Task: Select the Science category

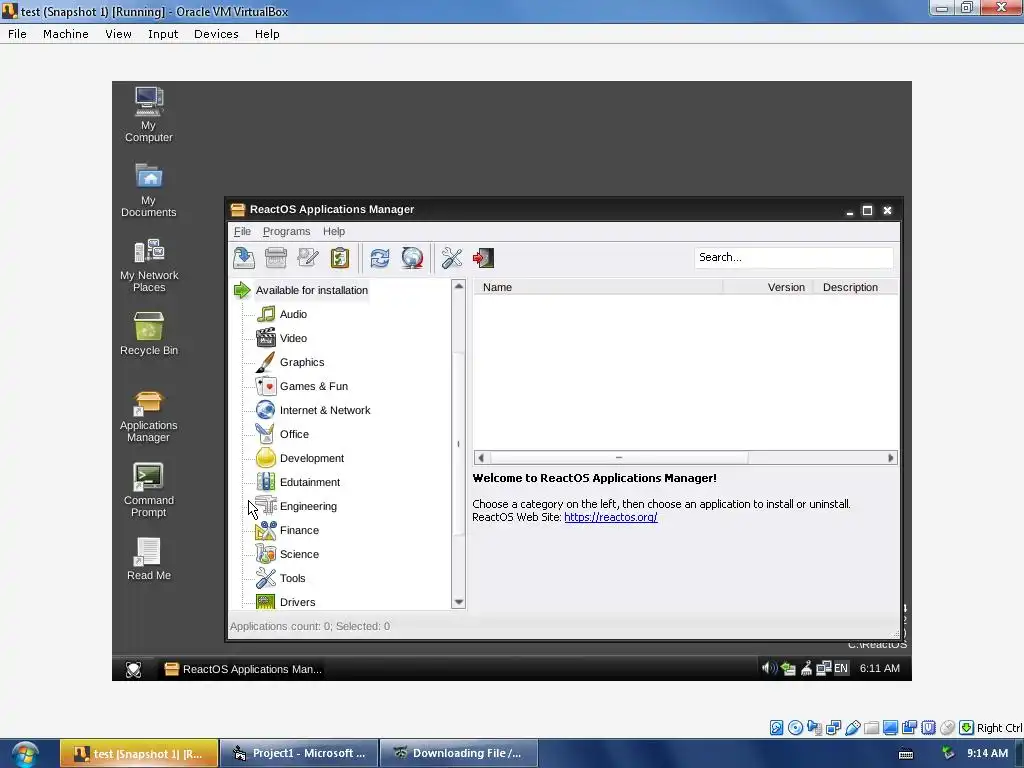Action: click(x=299, y=554)
